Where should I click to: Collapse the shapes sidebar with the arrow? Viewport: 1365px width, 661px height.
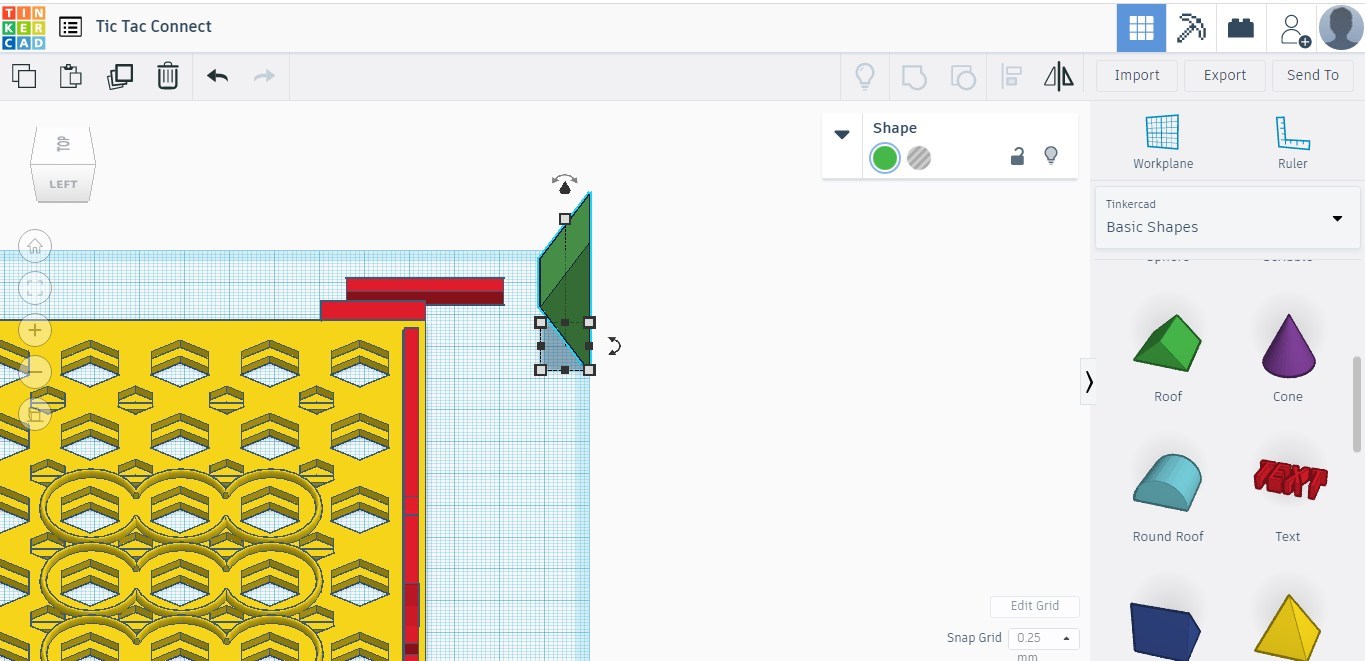point(1089,382)
